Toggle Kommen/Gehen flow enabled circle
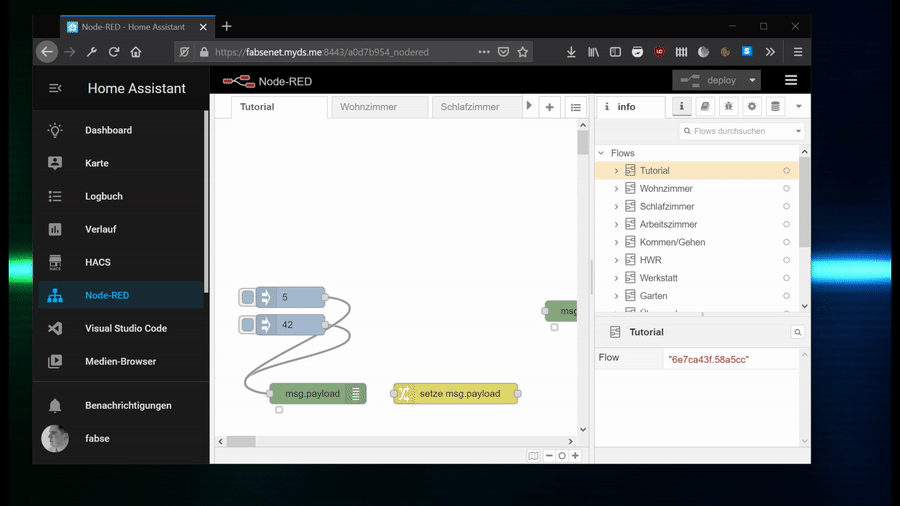 786,242
